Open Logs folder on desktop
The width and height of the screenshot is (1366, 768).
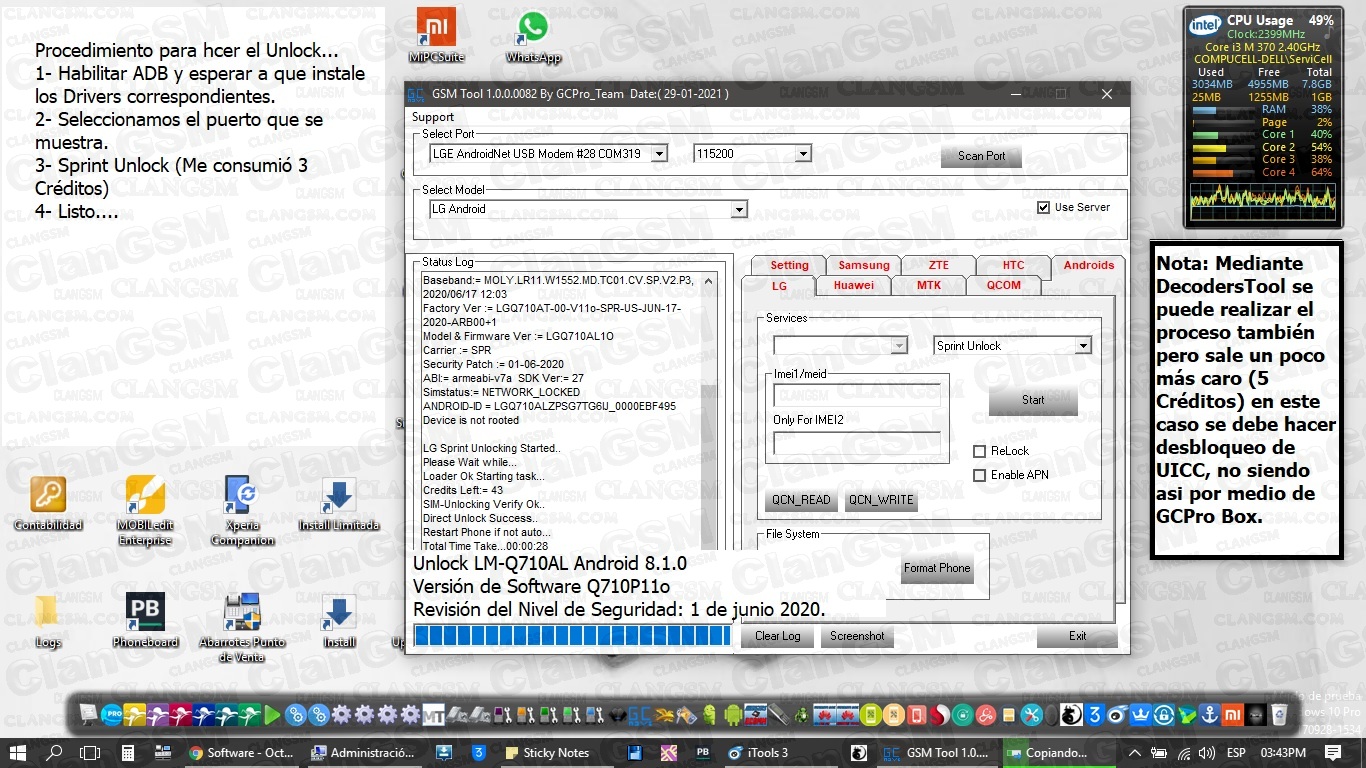(48, 621)
